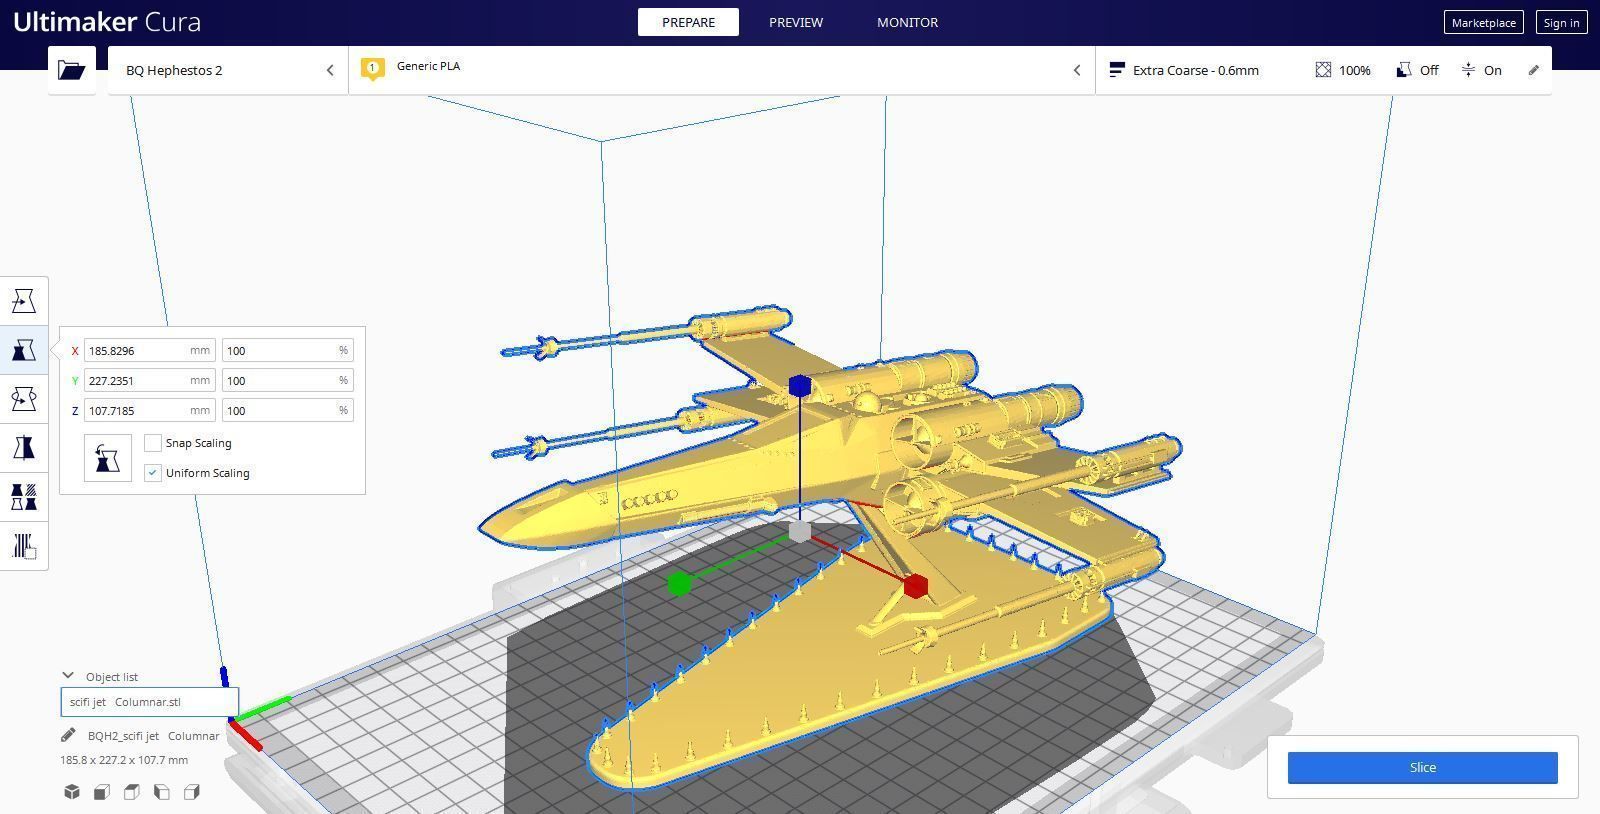Switch to the MONITOR stage

point(907,22)
